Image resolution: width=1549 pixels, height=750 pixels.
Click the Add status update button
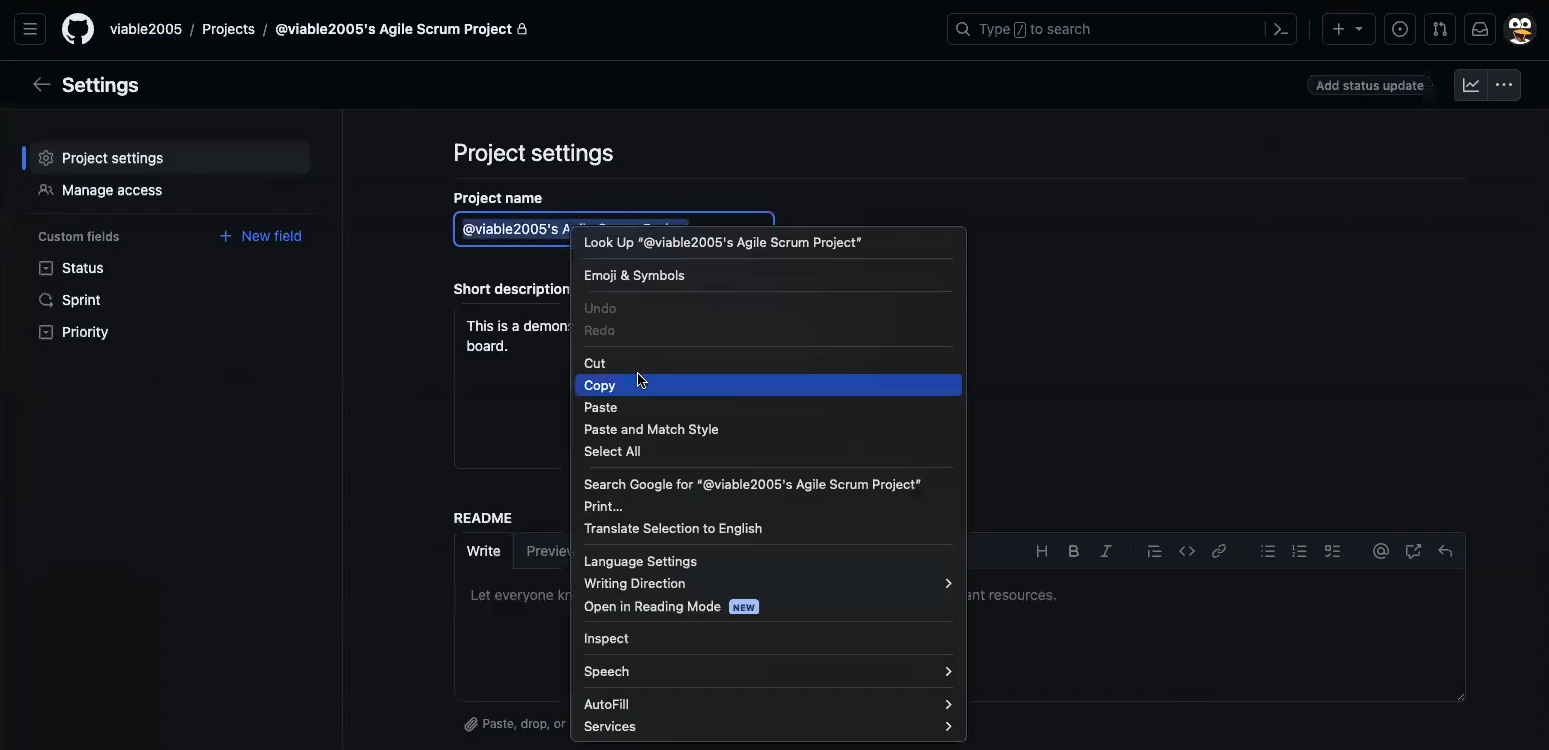click(x=1369, y=86)
